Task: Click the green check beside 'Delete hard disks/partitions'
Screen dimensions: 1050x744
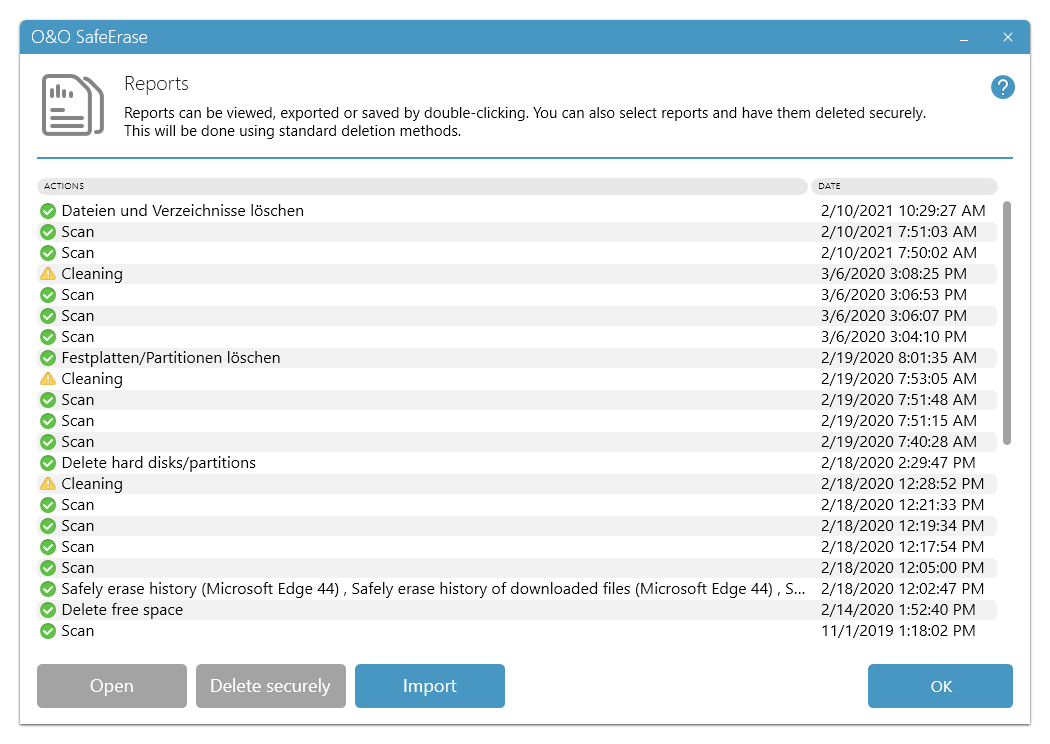Action: pos(47,462)
